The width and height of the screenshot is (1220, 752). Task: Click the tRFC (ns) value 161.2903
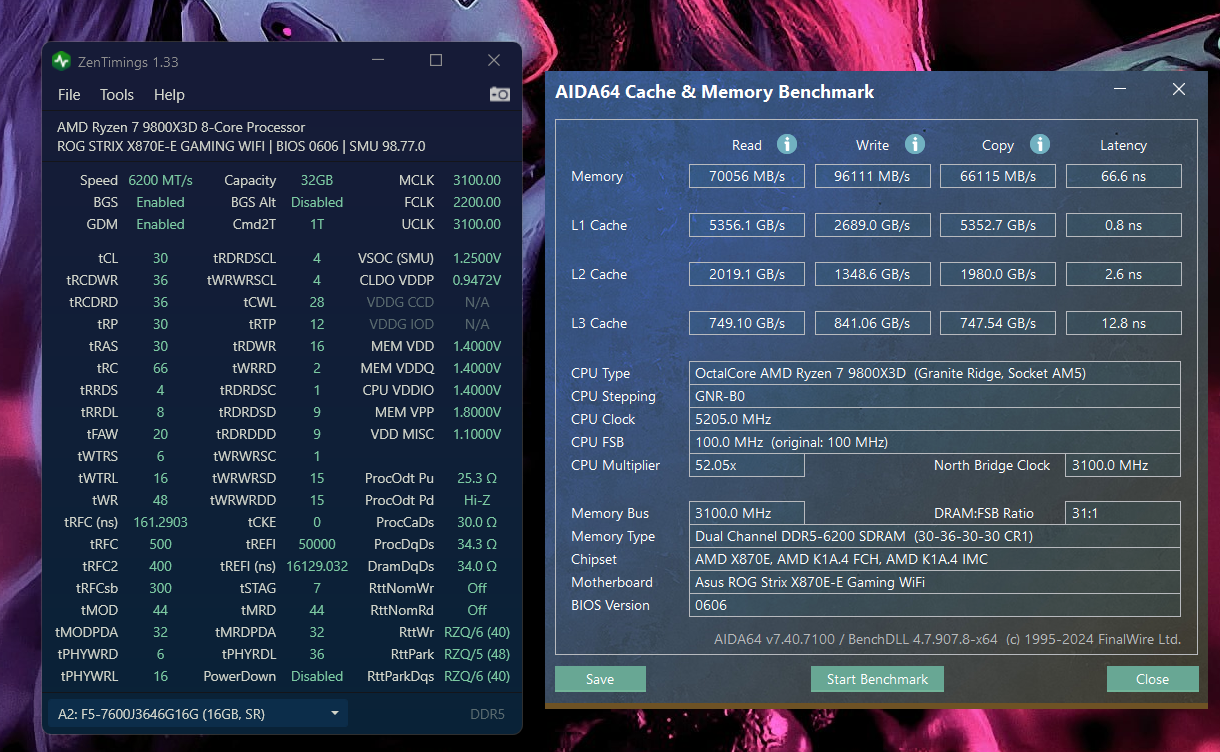[x=160, y=522]
